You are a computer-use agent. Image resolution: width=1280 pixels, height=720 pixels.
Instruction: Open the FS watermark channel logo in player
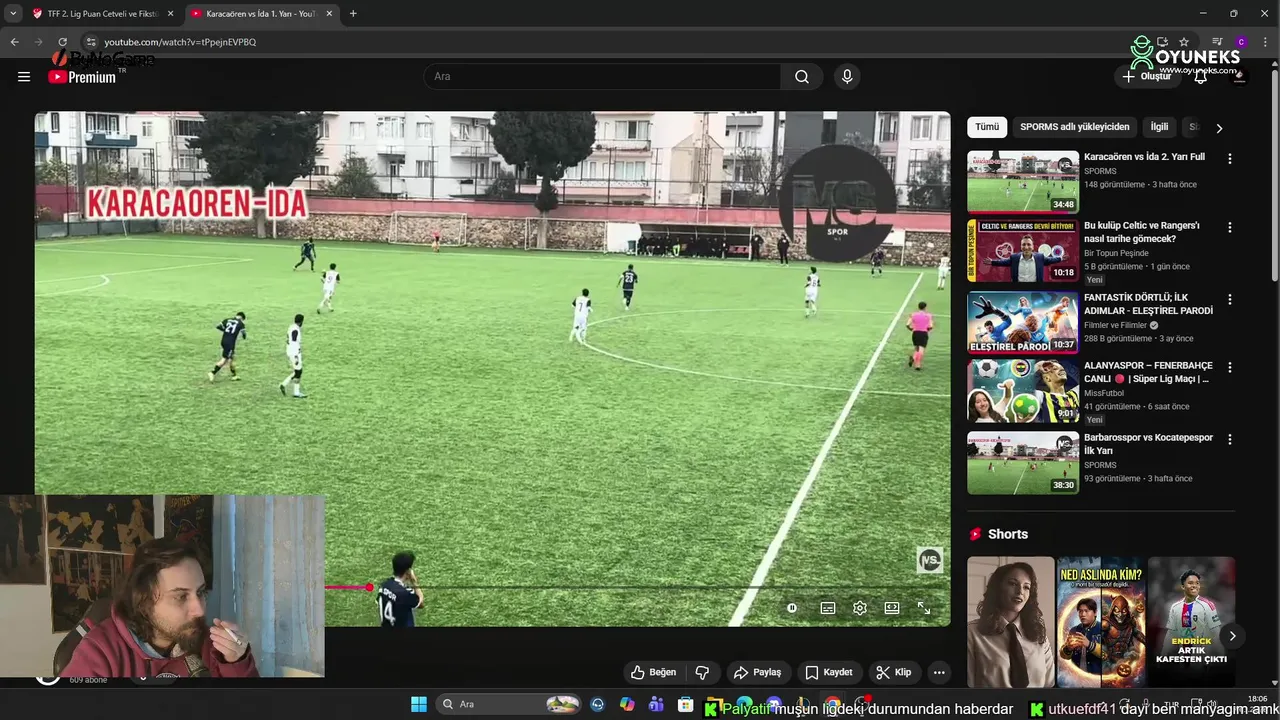coord(930,561)
